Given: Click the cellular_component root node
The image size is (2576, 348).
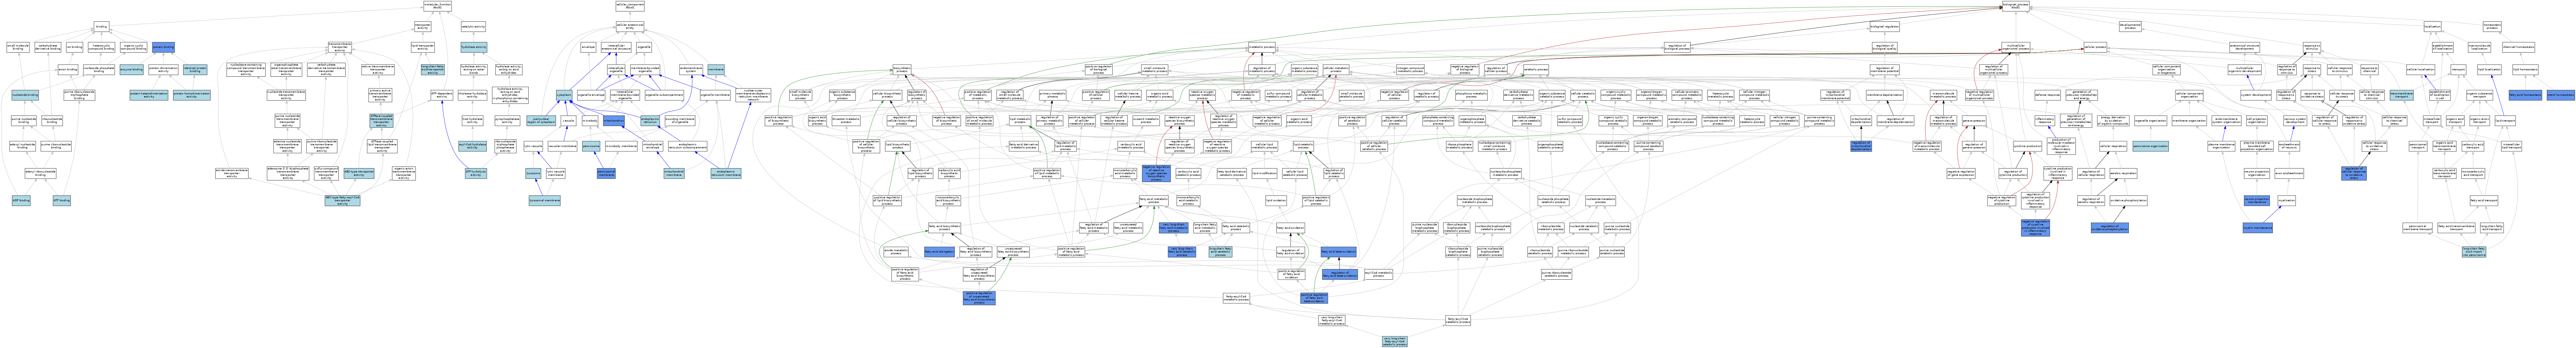Looking at the screenshot, I should point(630,6).
